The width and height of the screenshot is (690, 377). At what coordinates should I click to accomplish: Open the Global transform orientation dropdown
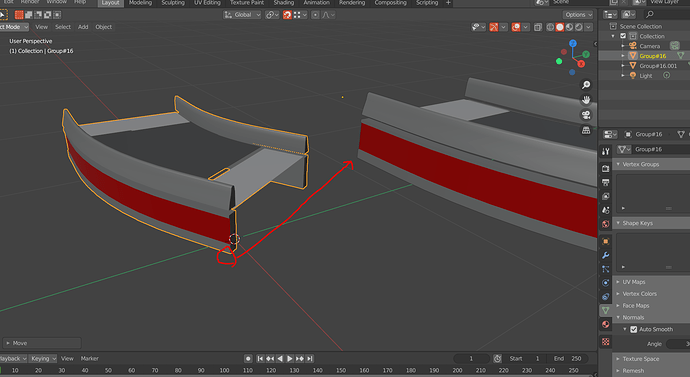coord(242,15)
